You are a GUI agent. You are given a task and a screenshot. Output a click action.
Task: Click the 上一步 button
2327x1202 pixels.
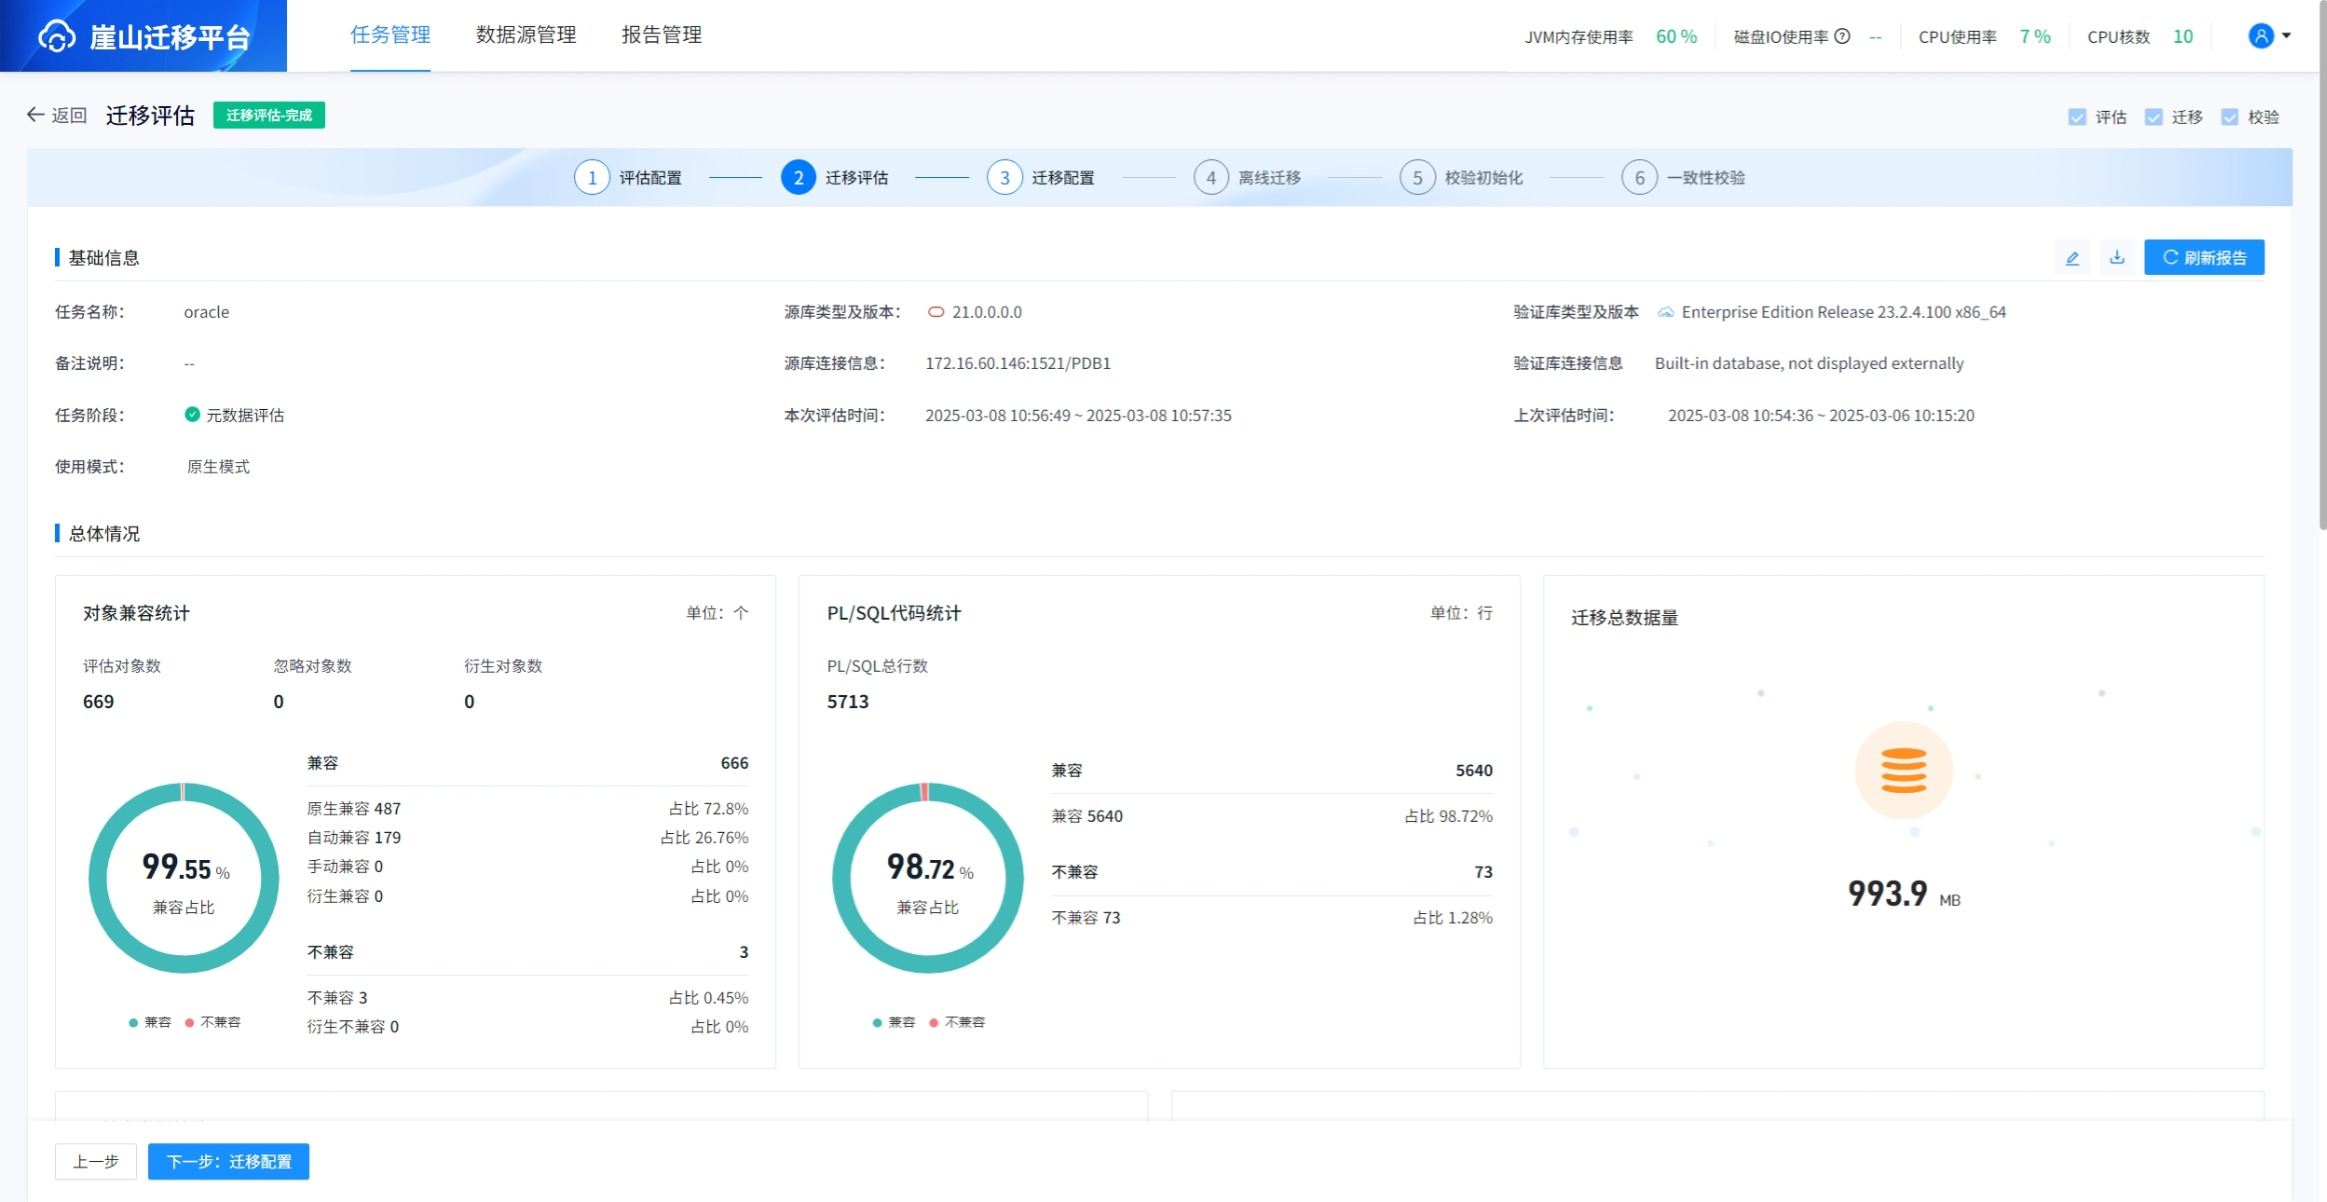tap(96, 1162)
